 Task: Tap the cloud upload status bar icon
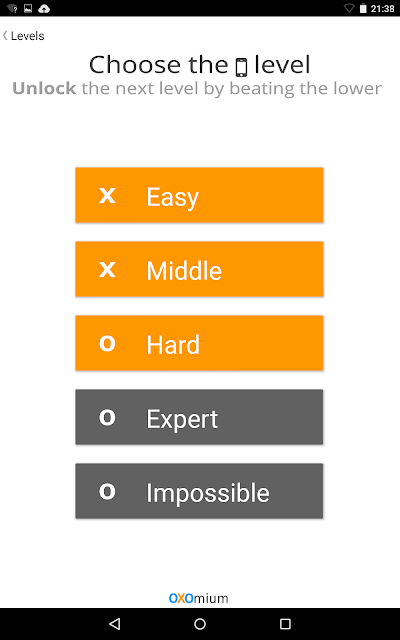coord(44,9)
